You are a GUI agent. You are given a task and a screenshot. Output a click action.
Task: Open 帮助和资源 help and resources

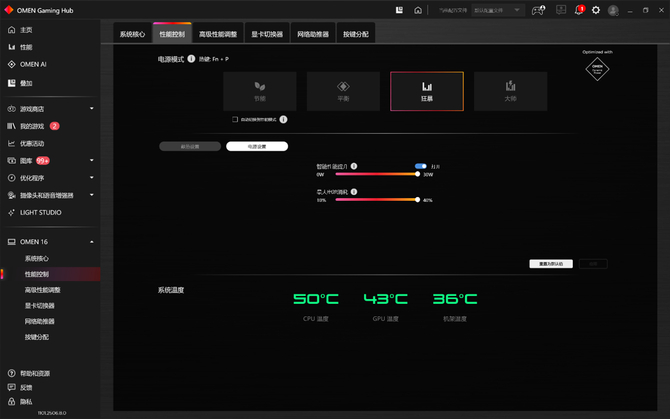click(35, 373)
